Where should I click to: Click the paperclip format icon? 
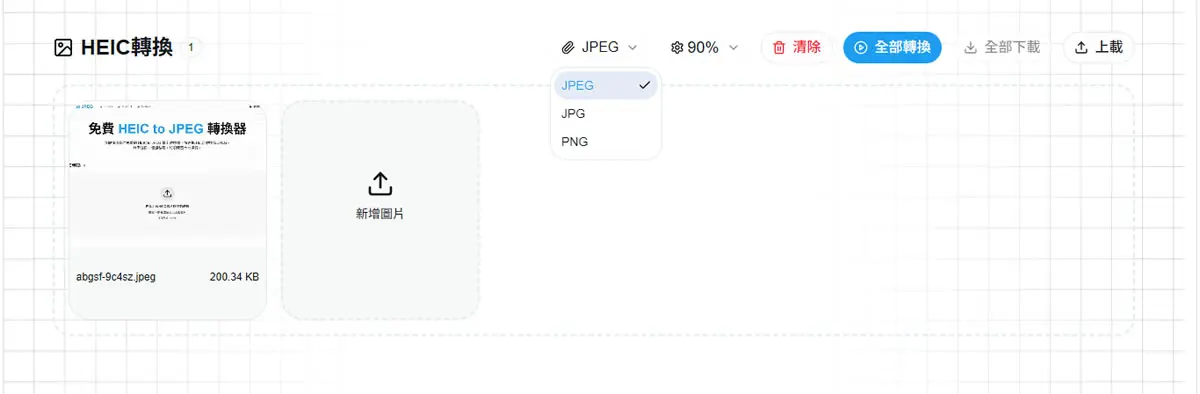pos(568,47)
